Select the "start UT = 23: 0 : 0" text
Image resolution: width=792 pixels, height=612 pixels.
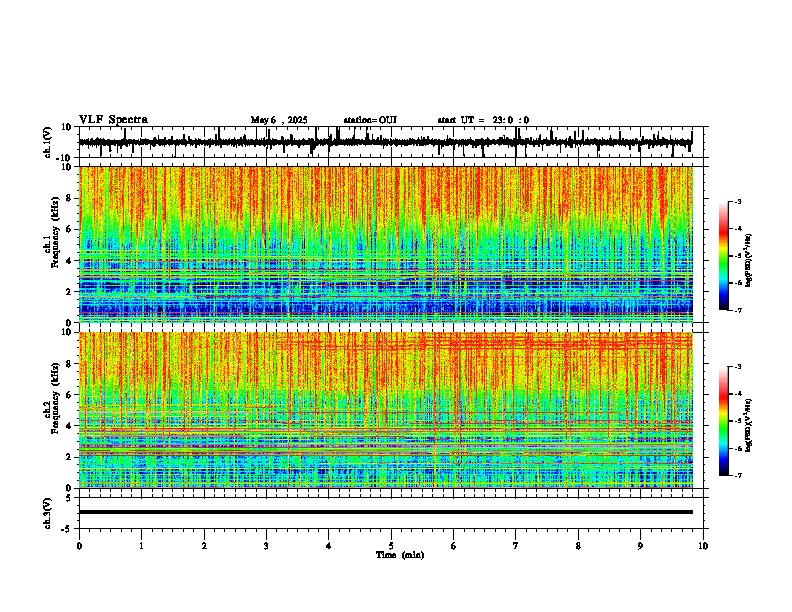483,120
